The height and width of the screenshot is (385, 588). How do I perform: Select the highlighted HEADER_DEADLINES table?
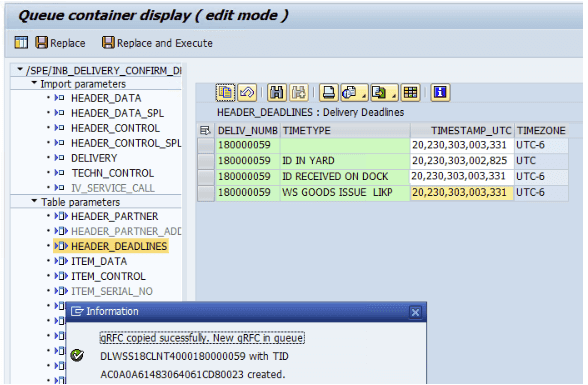(x=119, y=246)
